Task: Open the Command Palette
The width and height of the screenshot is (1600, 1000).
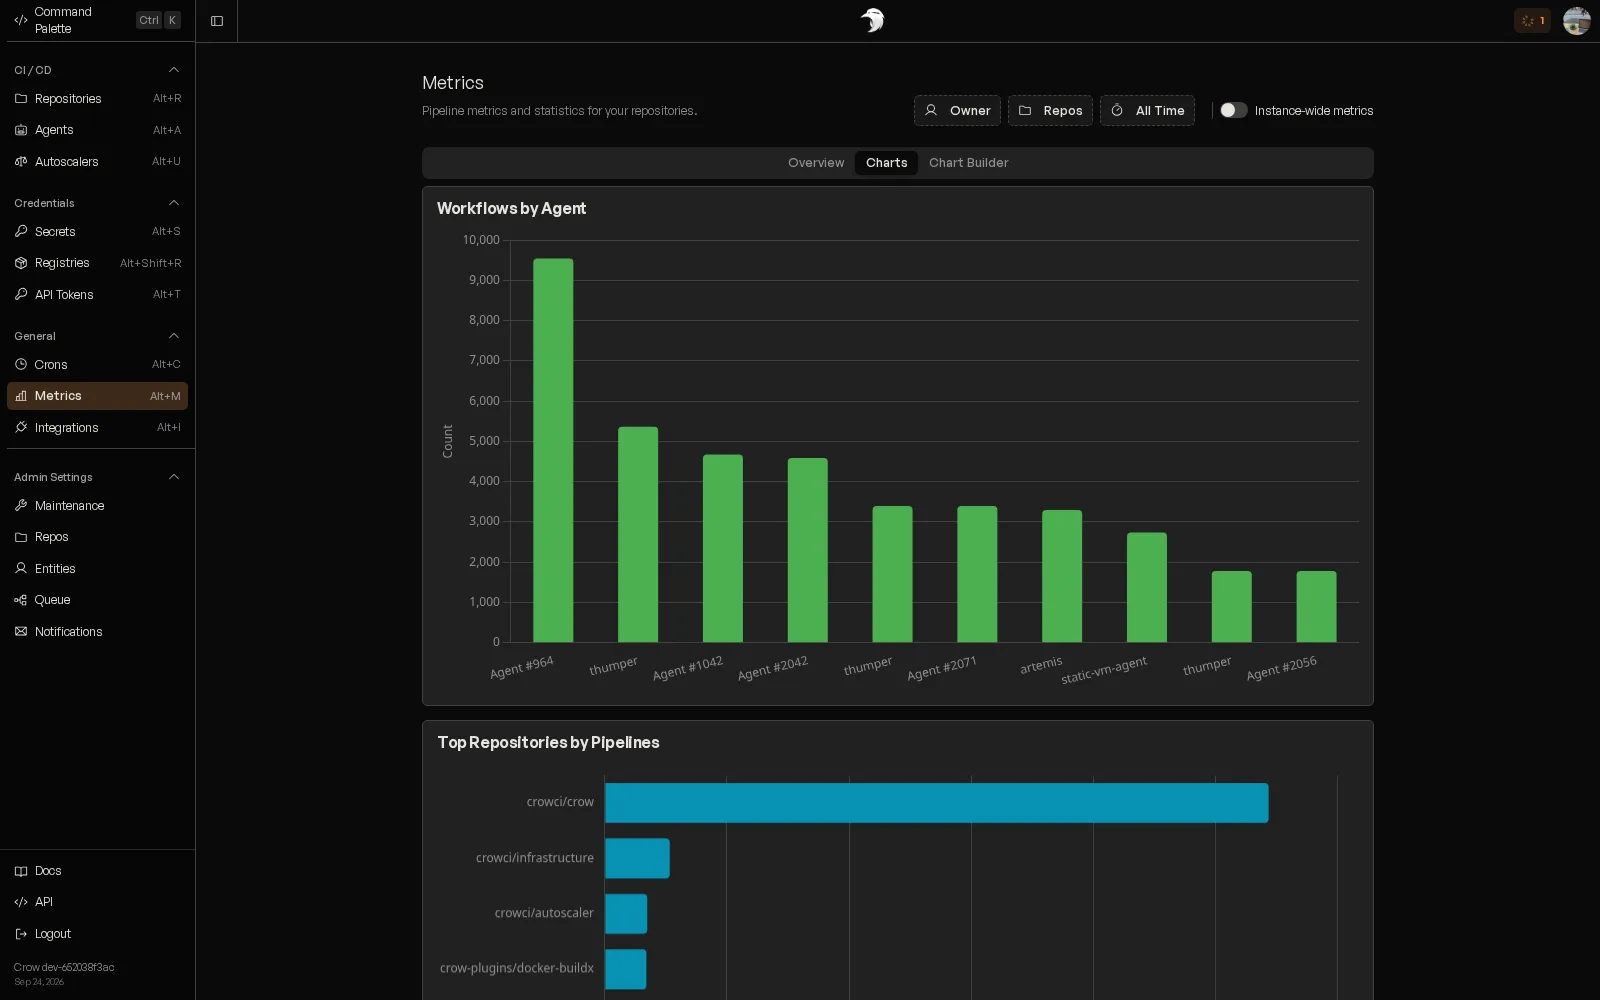Action: [97, 20]
